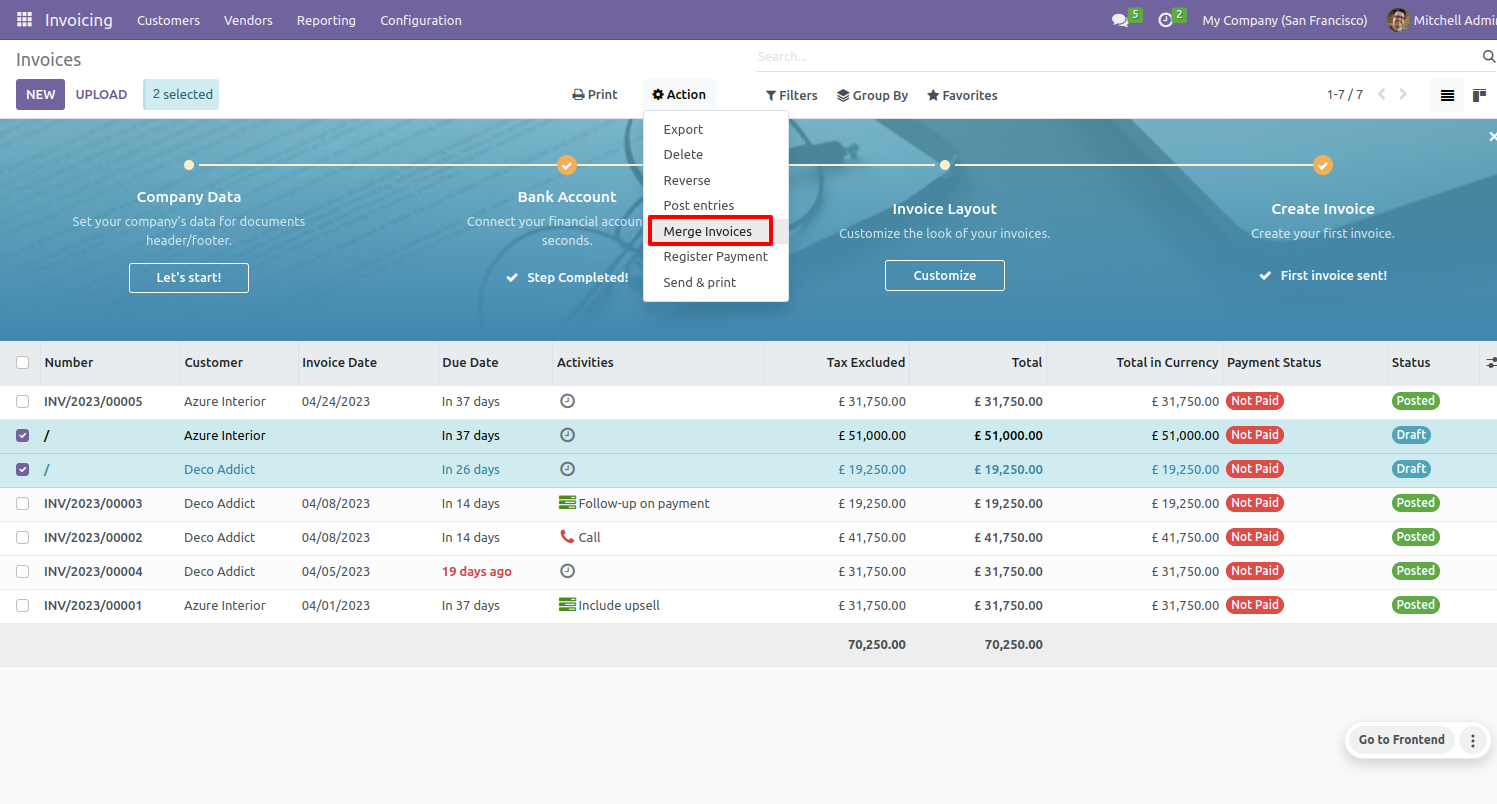The height and width of the screenshot is (804, 1497).
Task: Open the three-dot menu beside Go to Frontend
Action: [x=1472, y=740]
